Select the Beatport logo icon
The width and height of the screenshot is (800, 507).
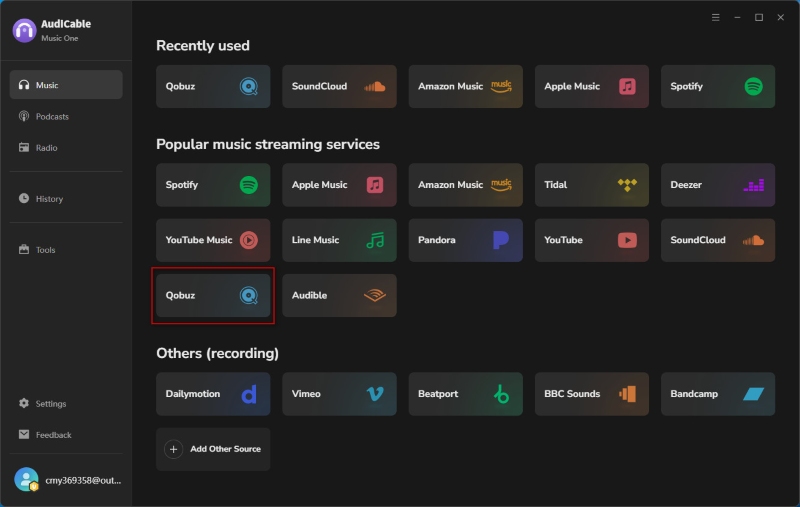coord(501,394)
